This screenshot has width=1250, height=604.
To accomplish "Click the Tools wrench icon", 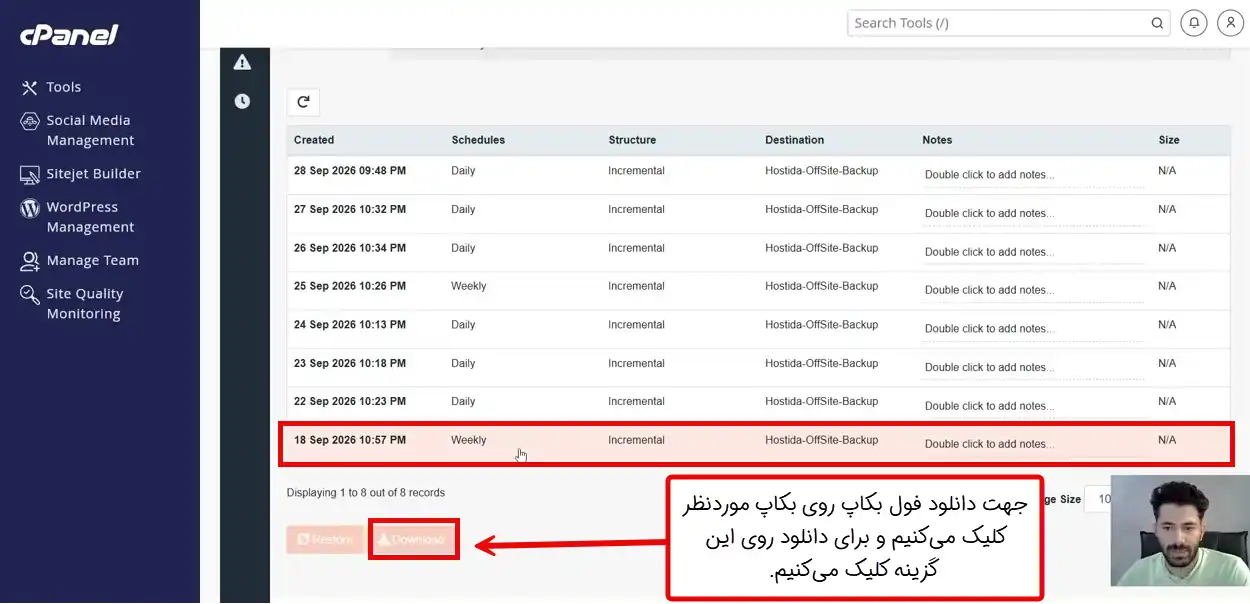I will (29, 88).
